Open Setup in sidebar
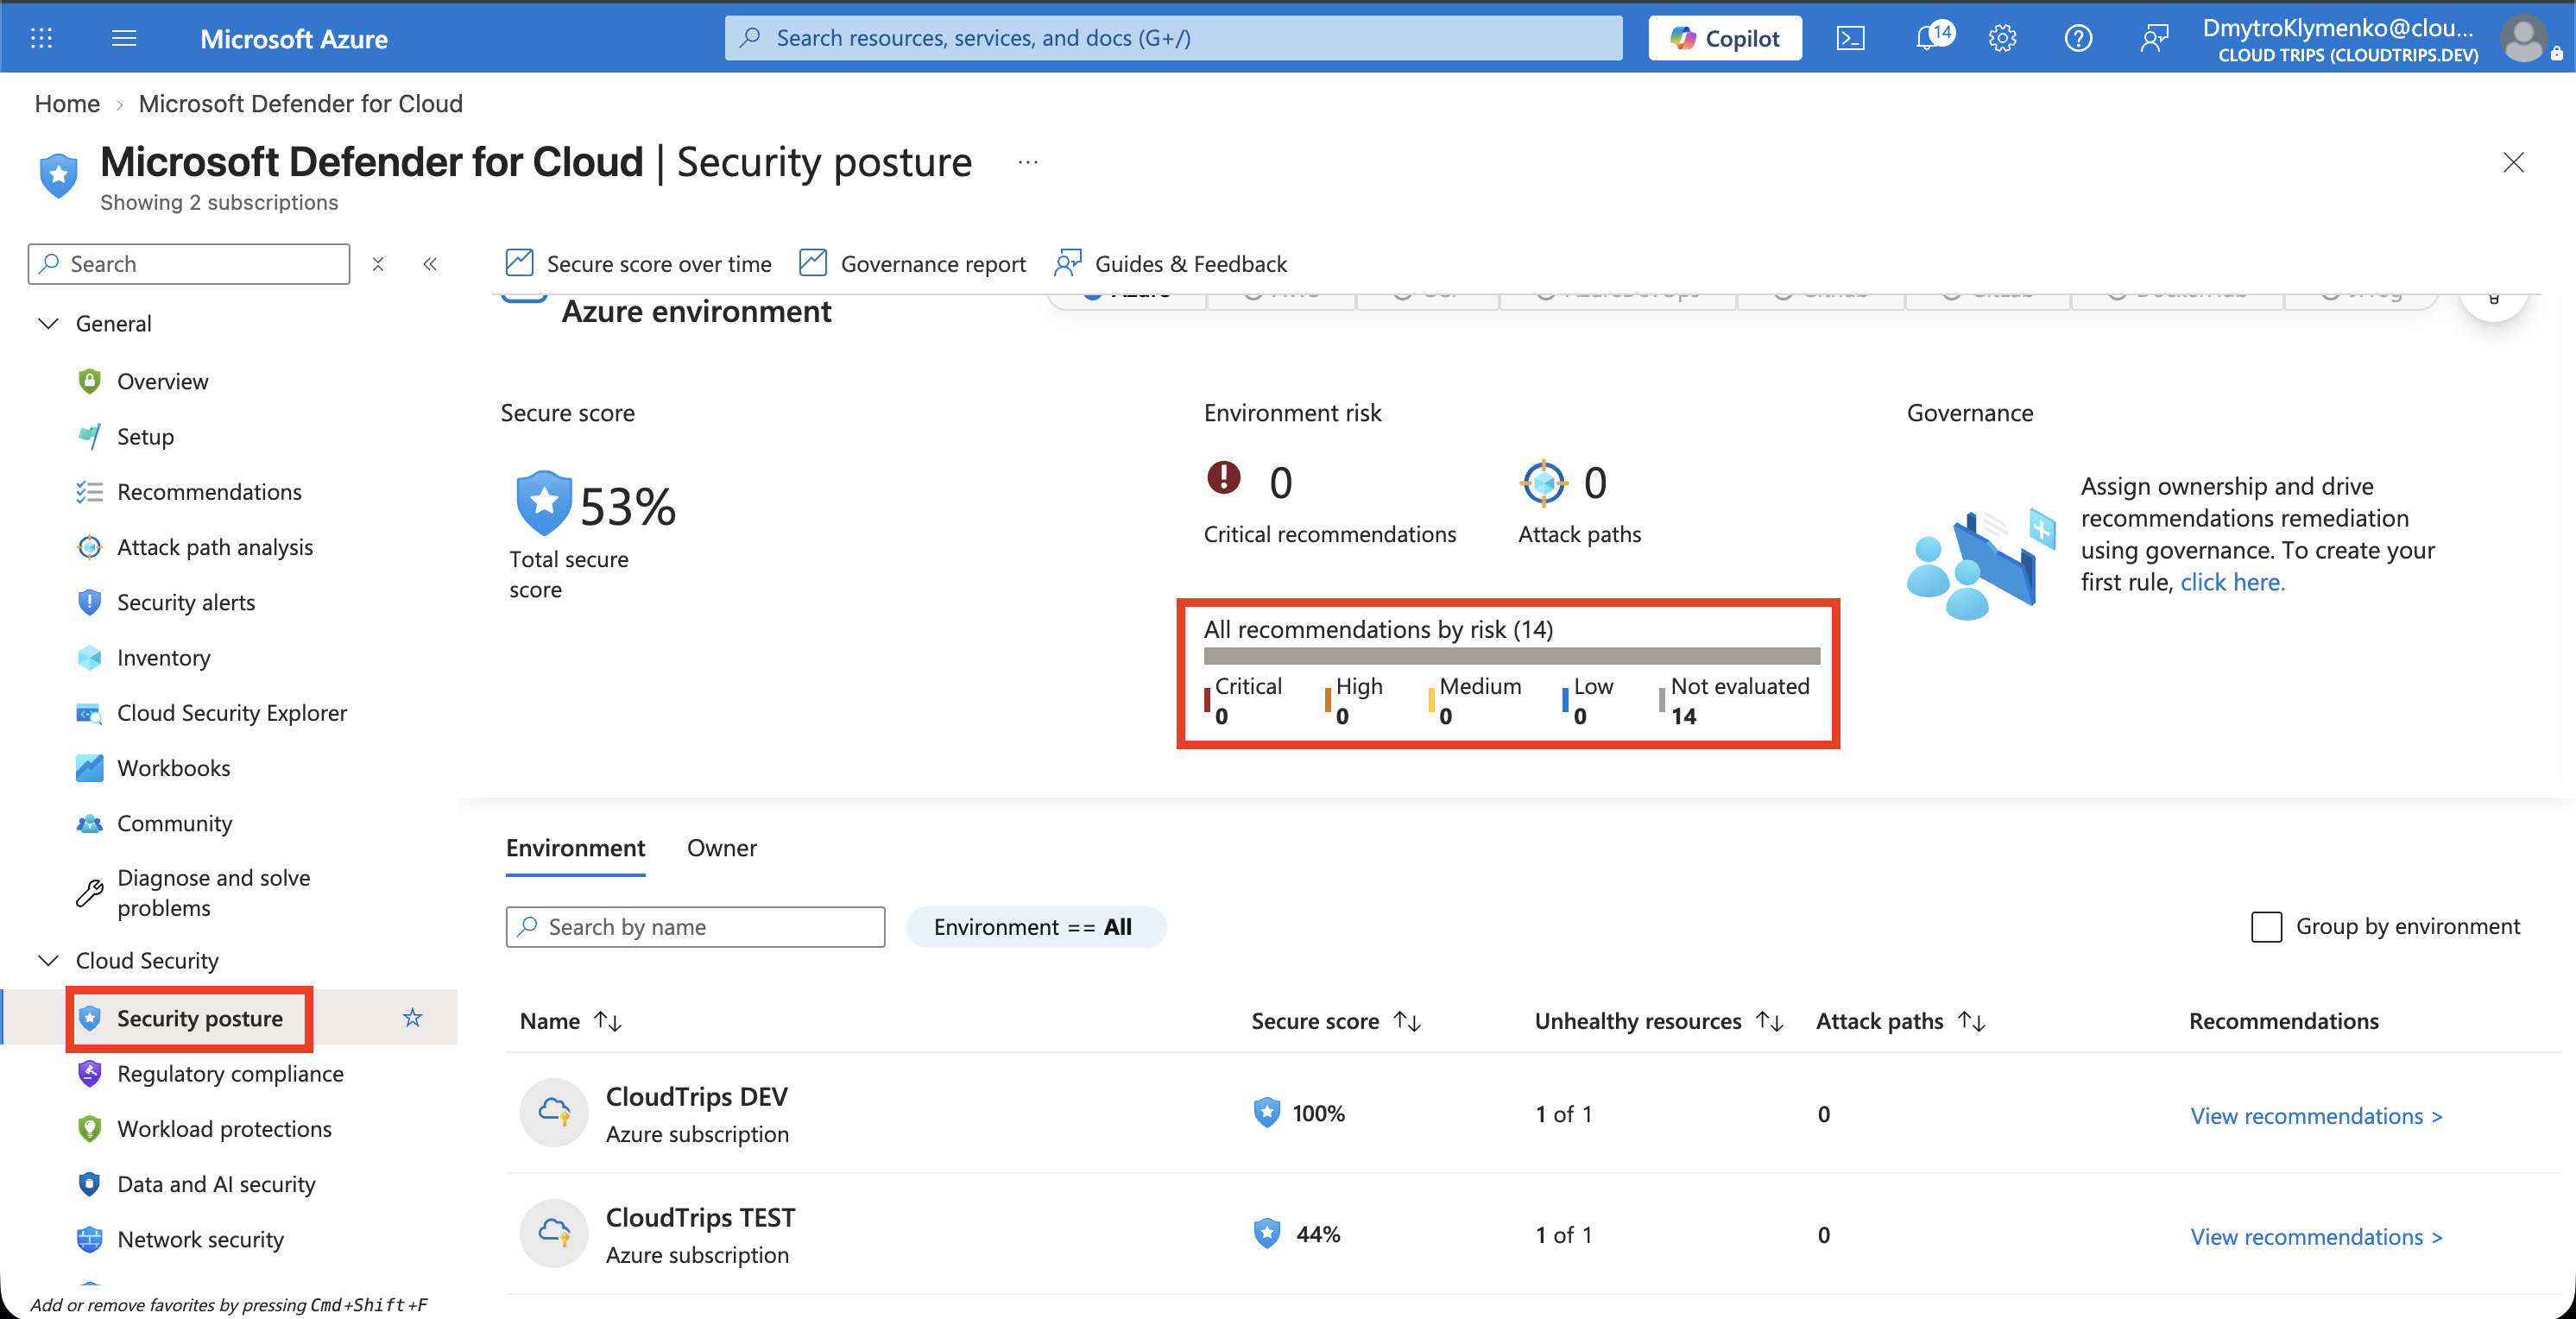The height and width of the screenshot is (1319, 2576). click(x=145, y=436)
